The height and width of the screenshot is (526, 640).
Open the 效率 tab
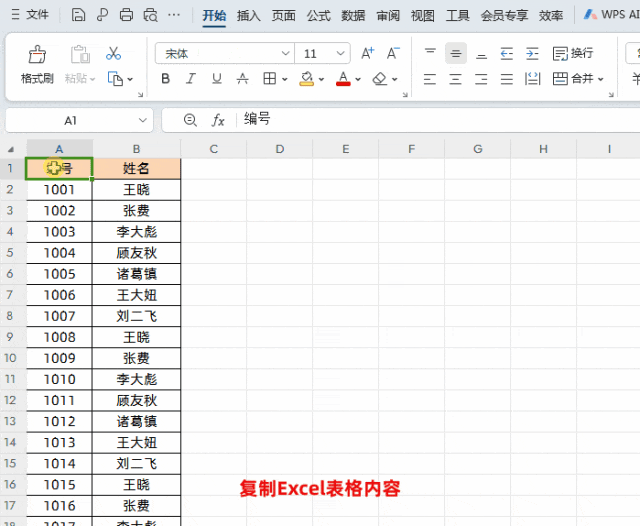coord(551,16)
